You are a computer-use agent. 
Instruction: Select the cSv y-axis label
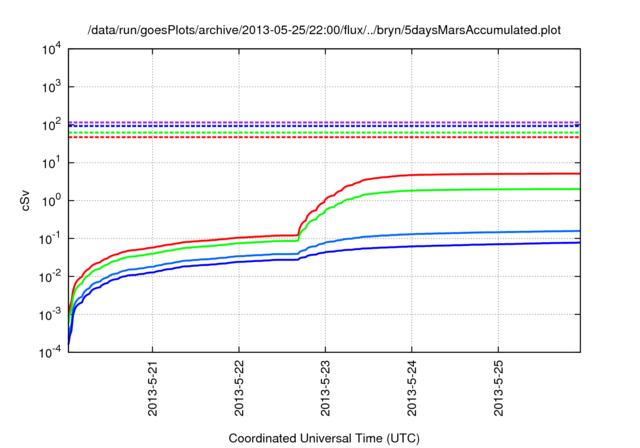click(x=26, y=201)
